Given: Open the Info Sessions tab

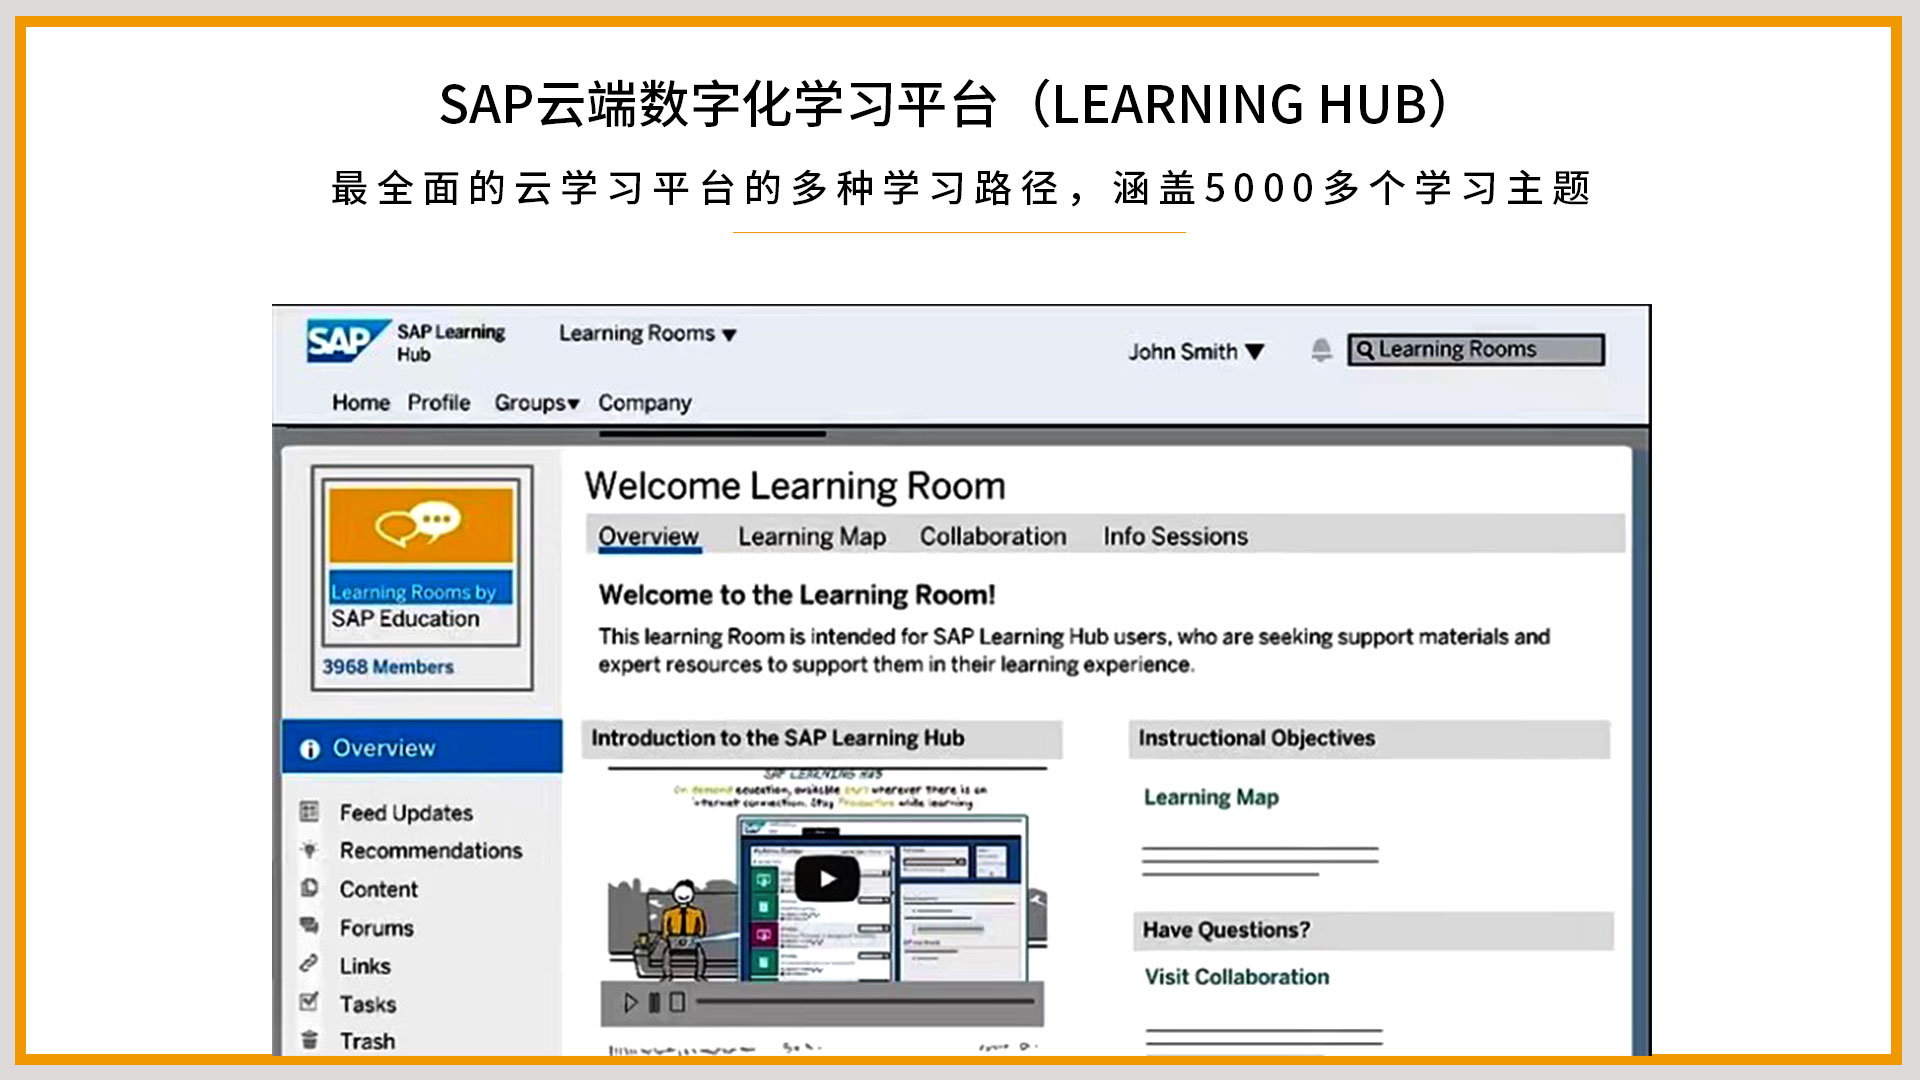Looking at the screenshot, I should 1176,537.
